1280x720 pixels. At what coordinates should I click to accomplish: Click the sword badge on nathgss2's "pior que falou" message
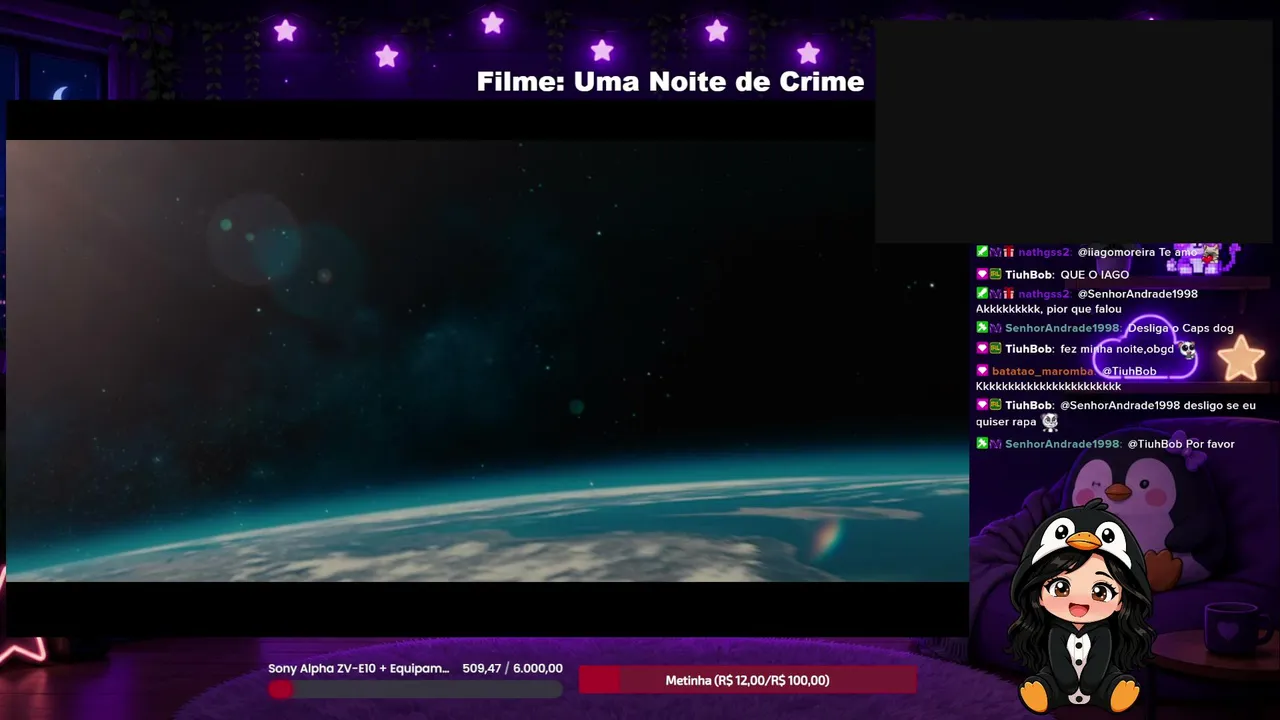point(982,293)
